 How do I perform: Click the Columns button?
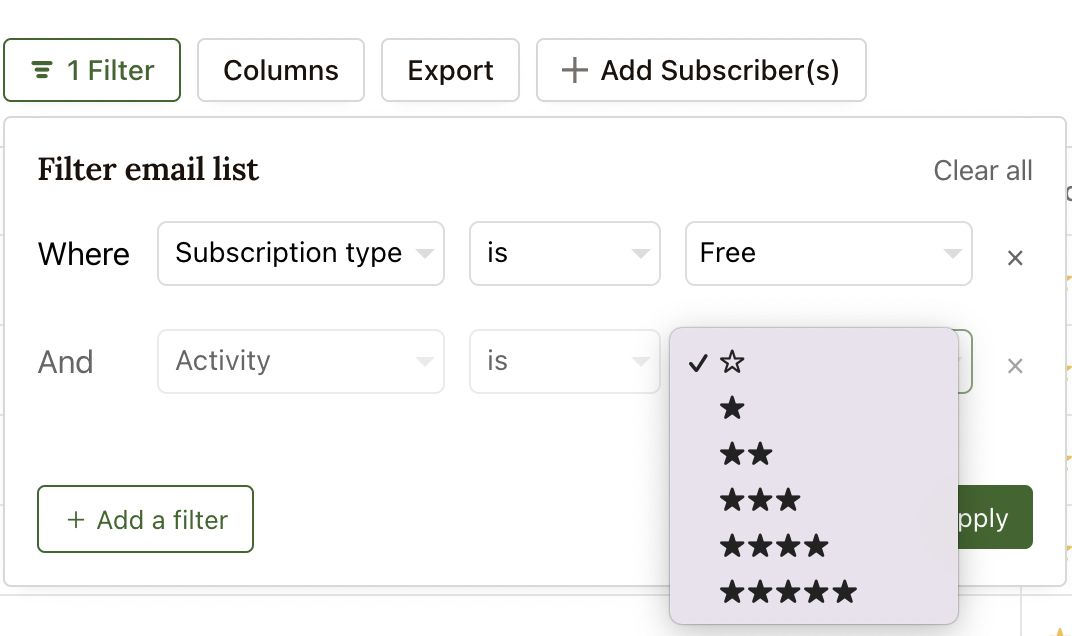tap(281, 70)
